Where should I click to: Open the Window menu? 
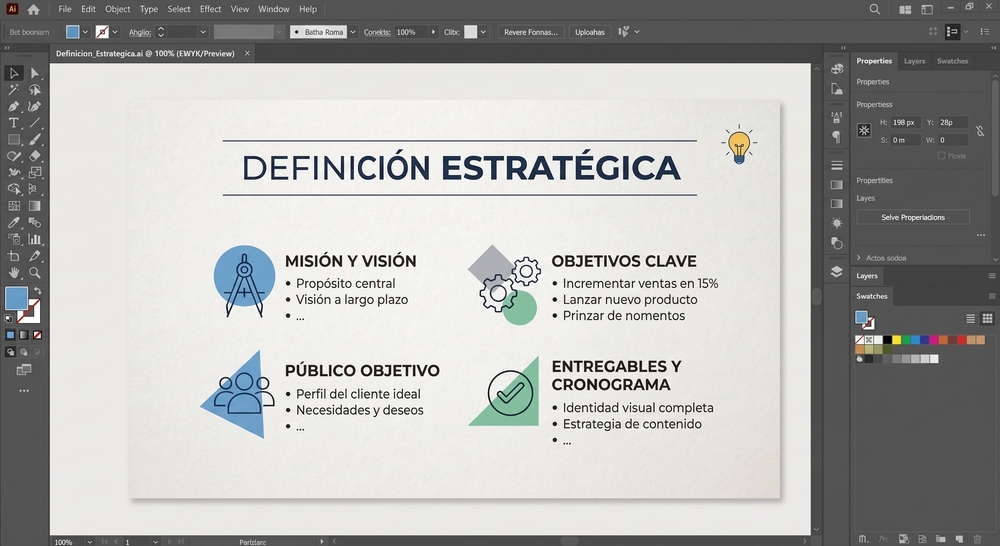coord(274,9)
